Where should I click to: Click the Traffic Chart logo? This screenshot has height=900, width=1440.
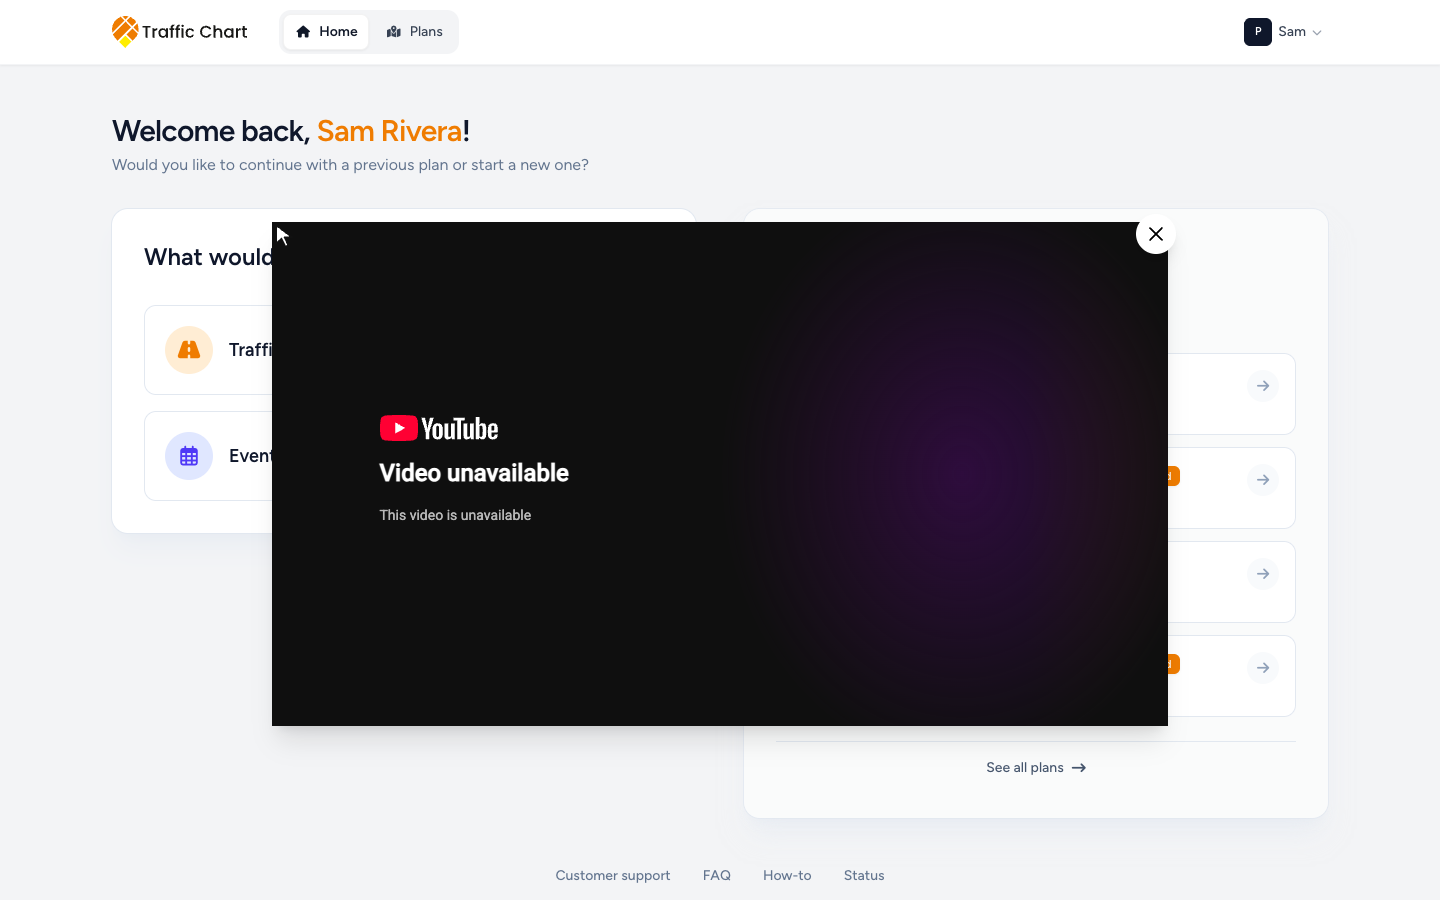point(180,32)
